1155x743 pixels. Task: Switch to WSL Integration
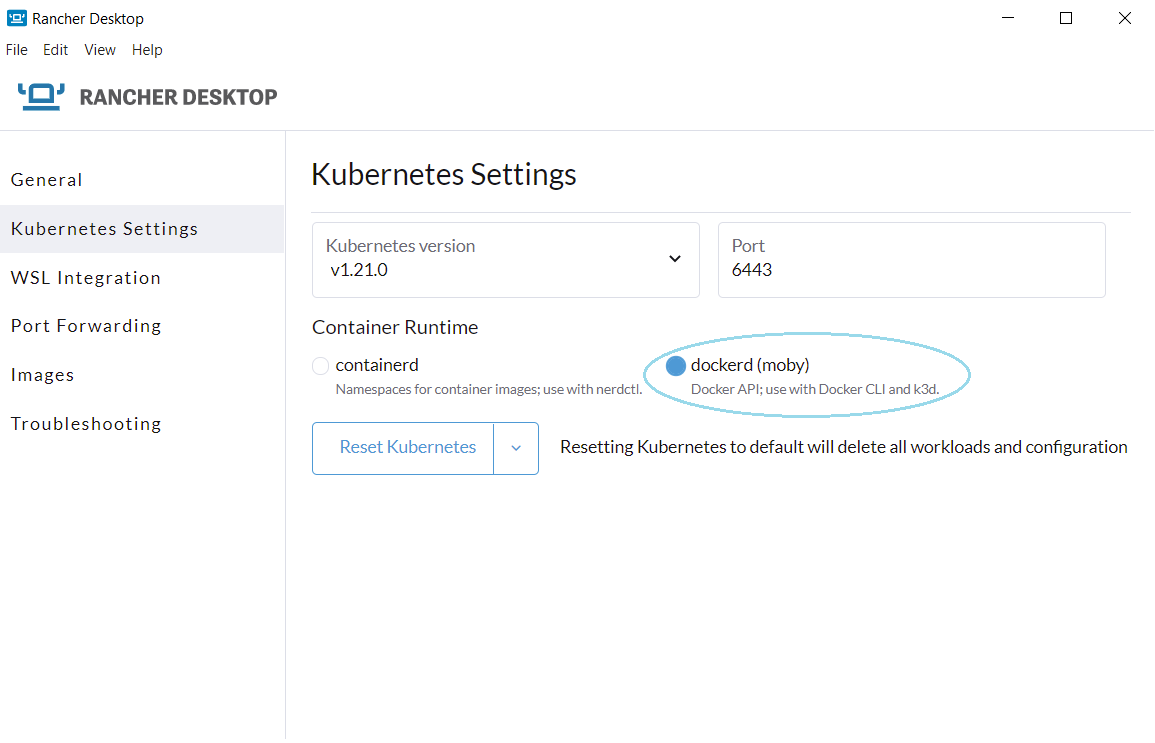point(85,277)
